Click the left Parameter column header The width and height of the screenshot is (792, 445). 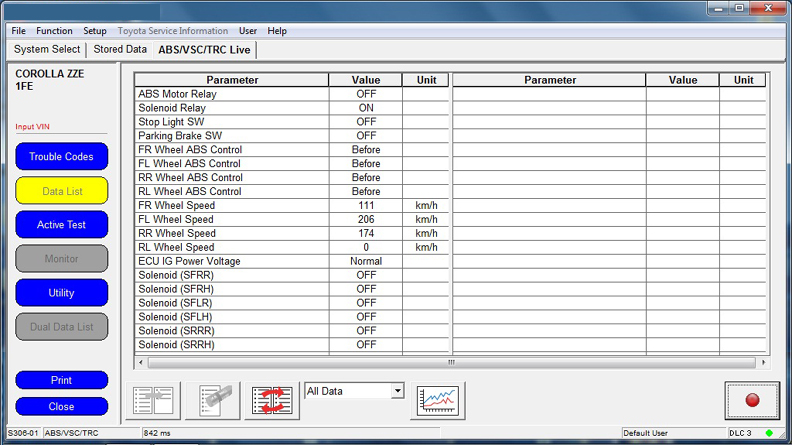click(232, 80)
